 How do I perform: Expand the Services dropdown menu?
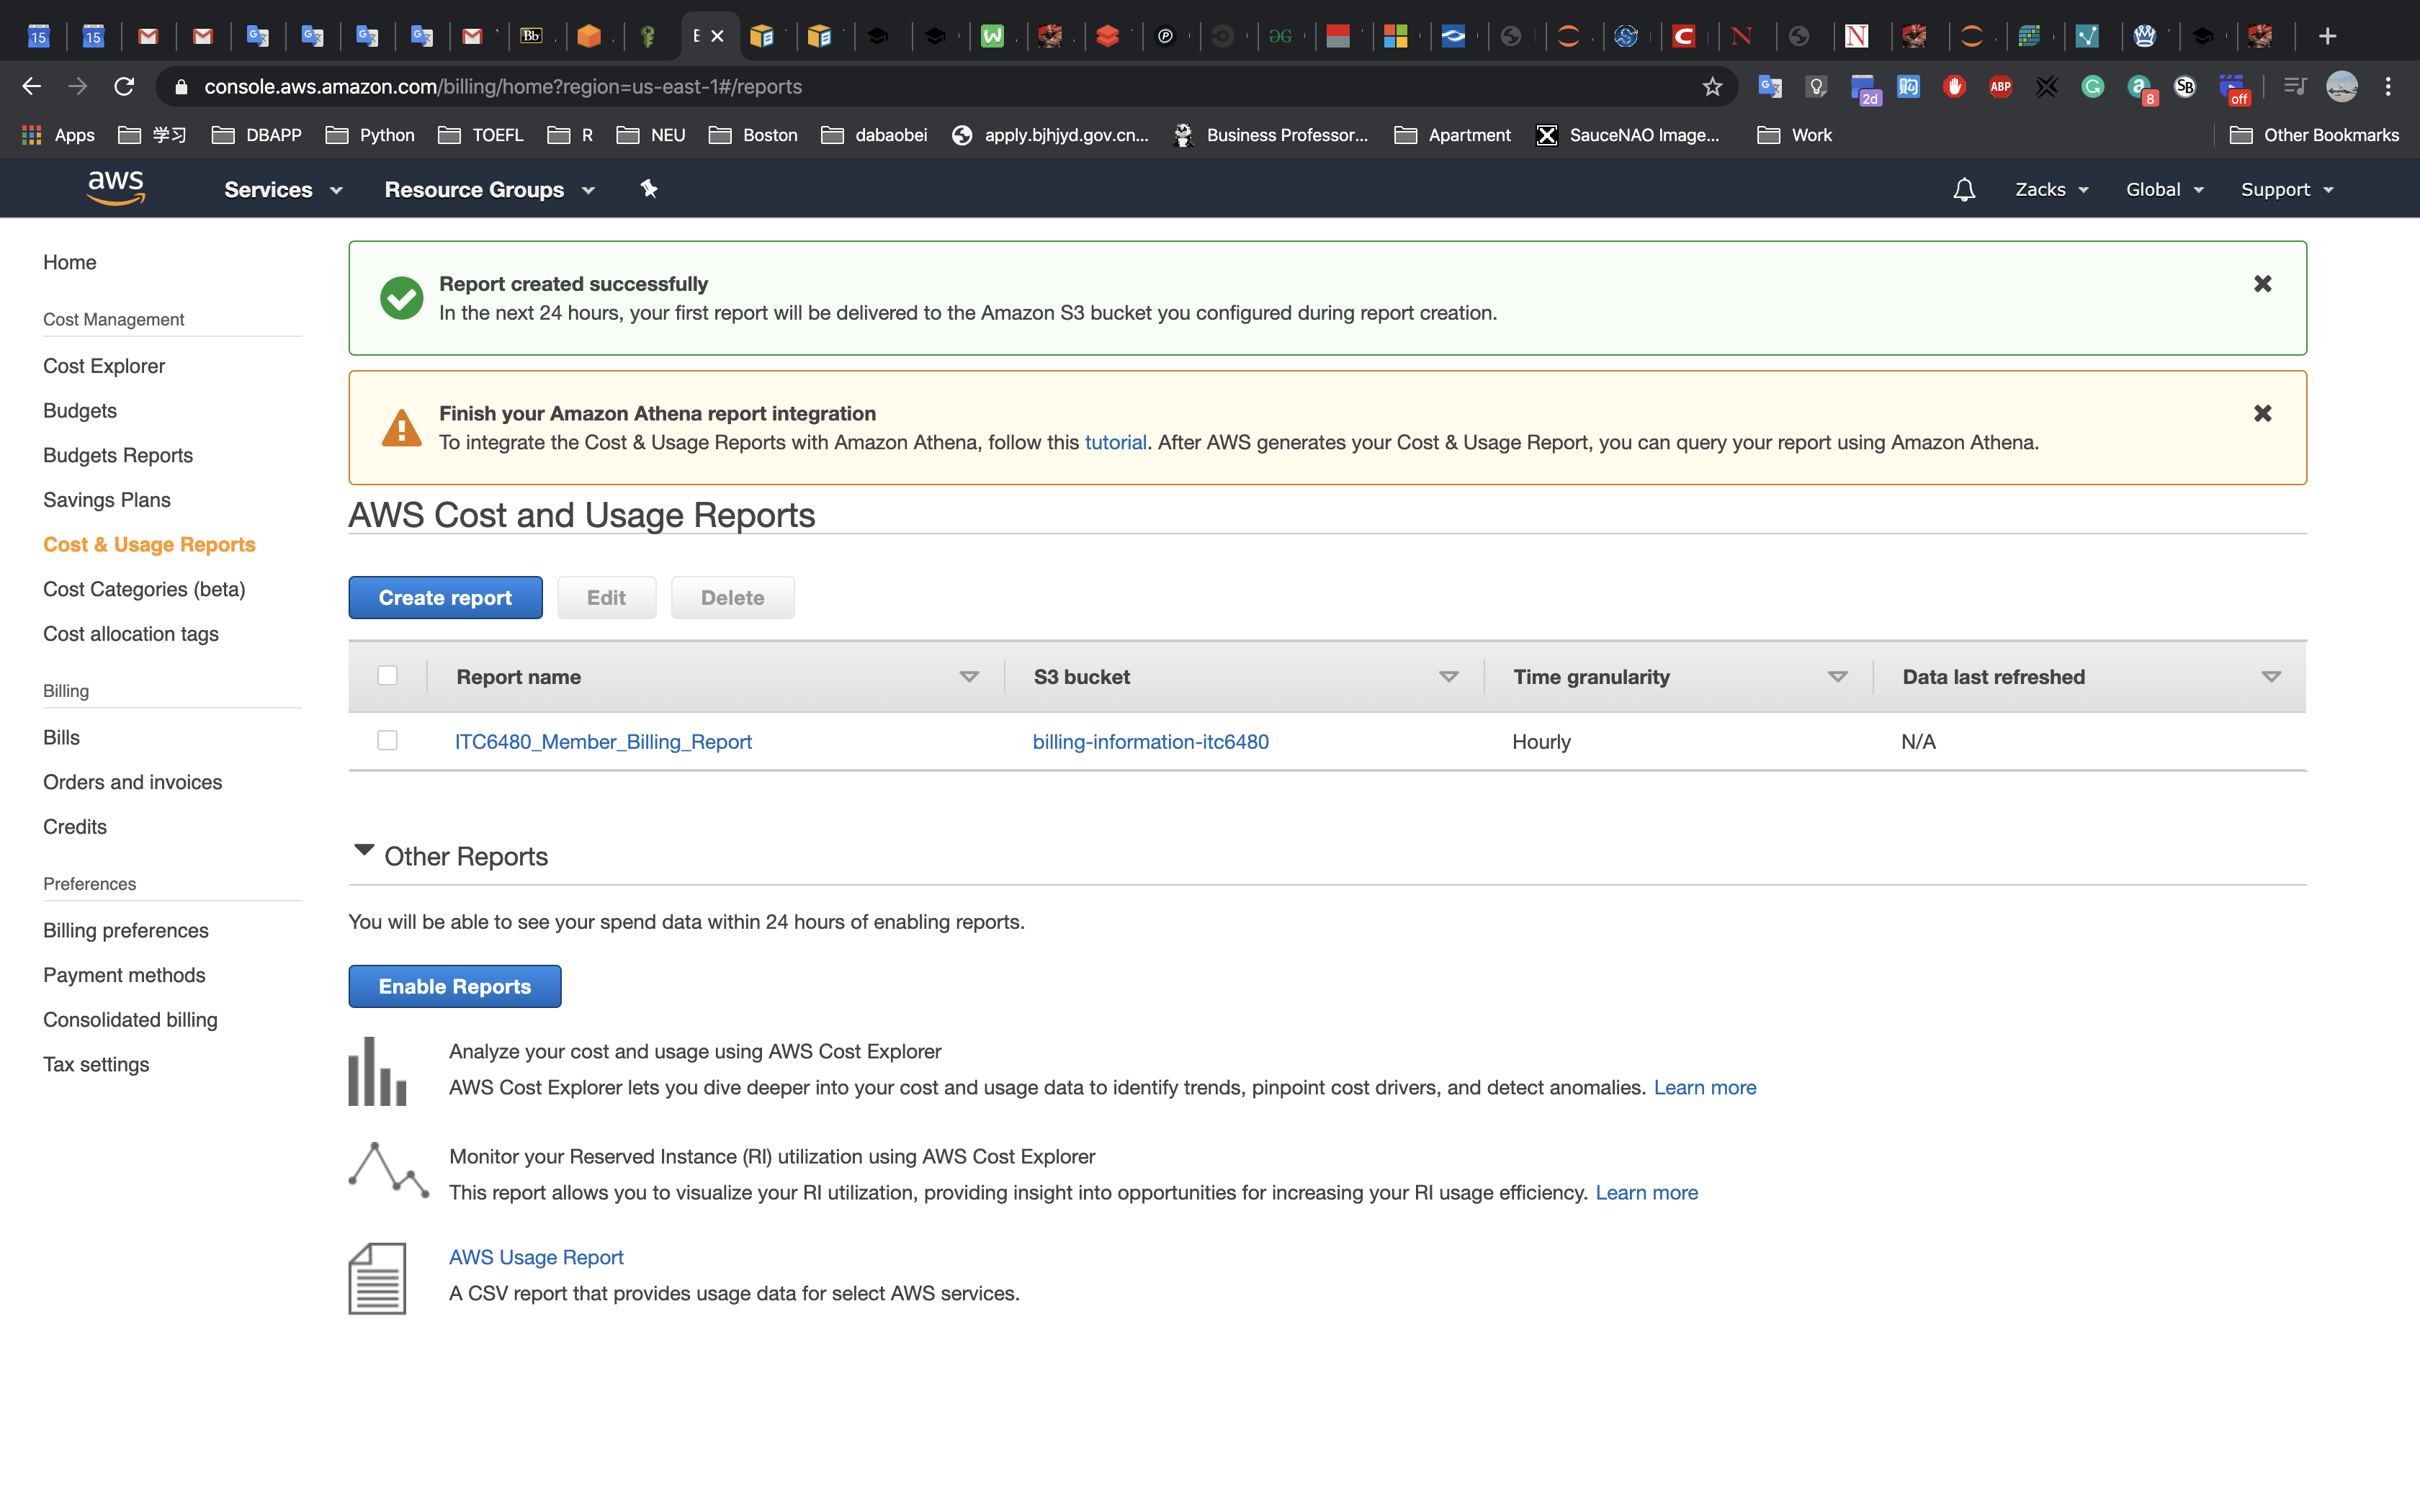click(x=283, y=190)
